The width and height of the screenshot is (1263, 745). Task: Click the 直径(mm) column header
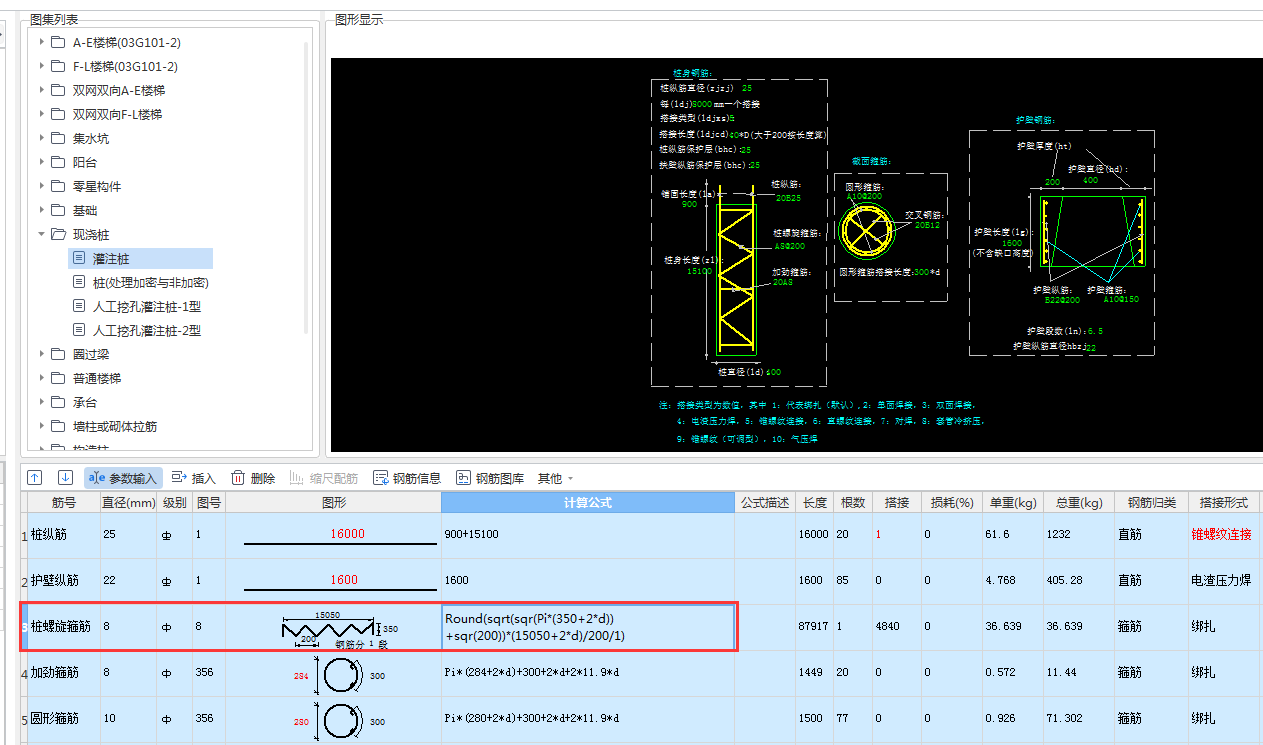129,503
